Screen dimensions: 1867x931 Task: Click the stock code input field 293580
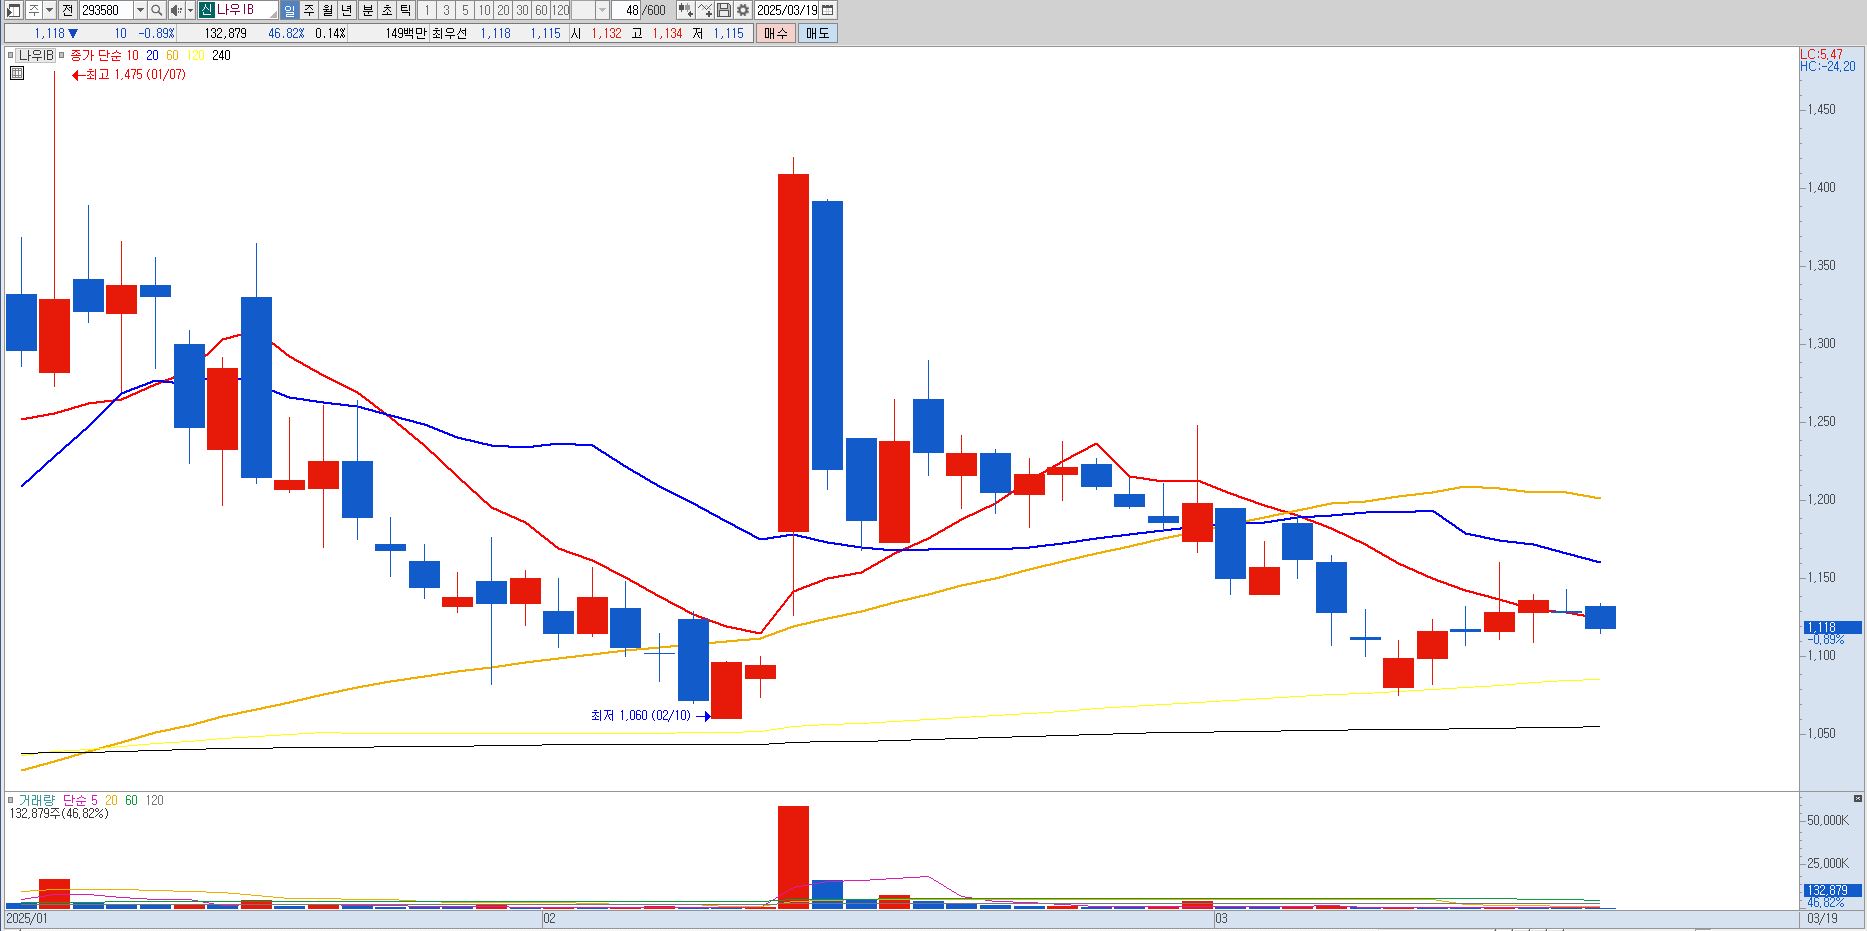(106, 10)
